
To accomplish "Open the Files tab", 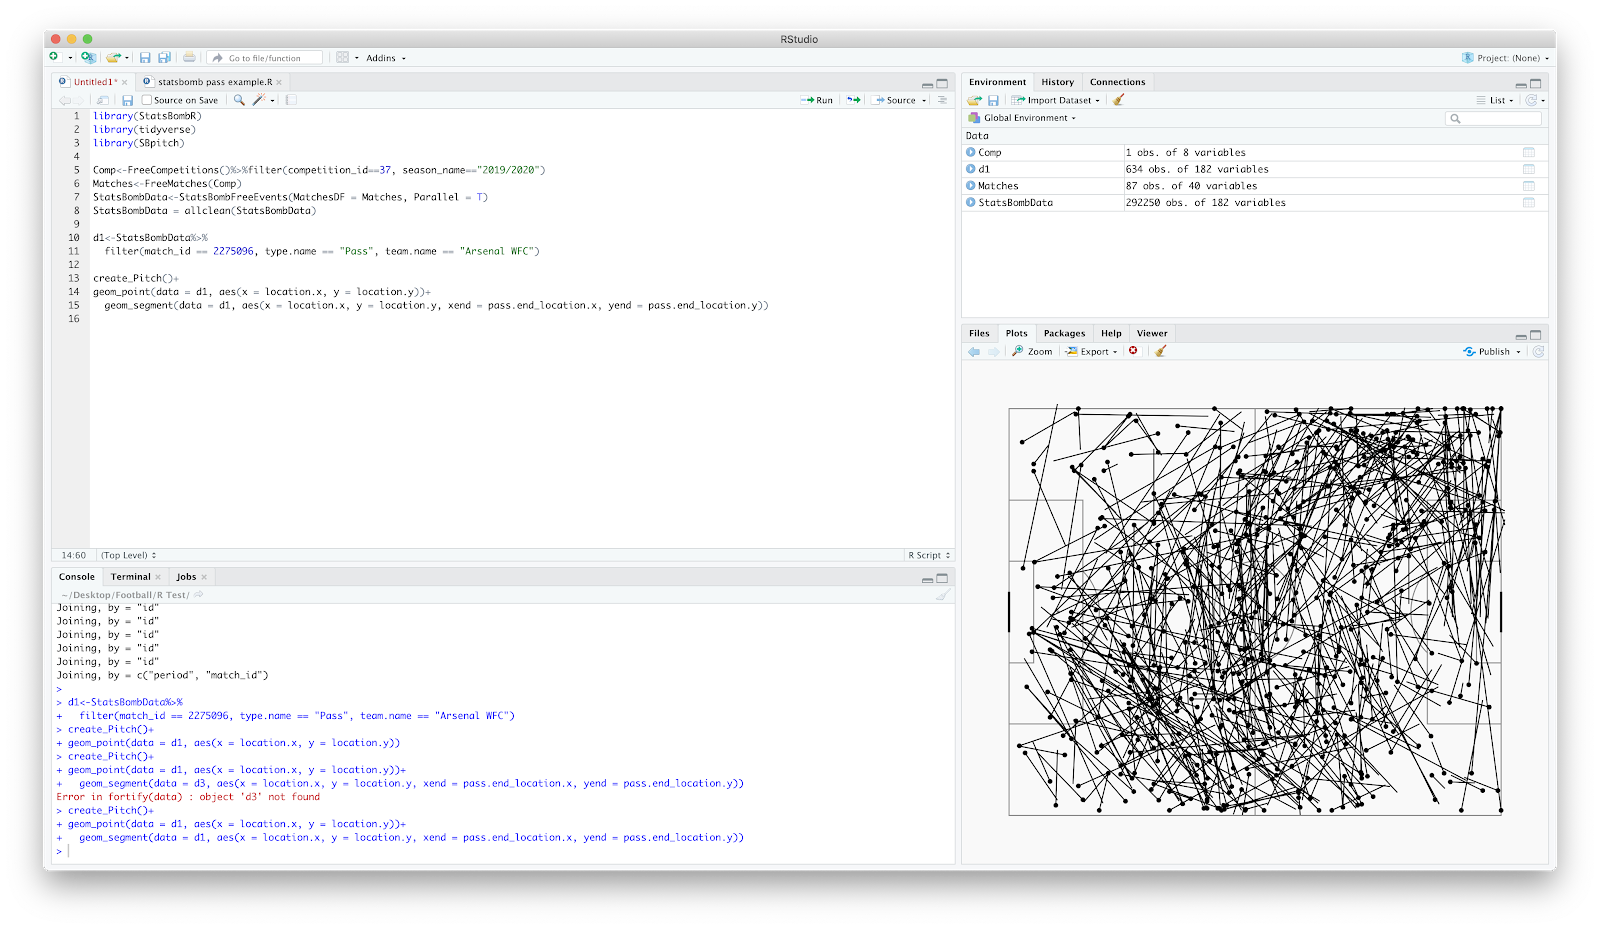I will pyautogui.click(x=979, y=333).
